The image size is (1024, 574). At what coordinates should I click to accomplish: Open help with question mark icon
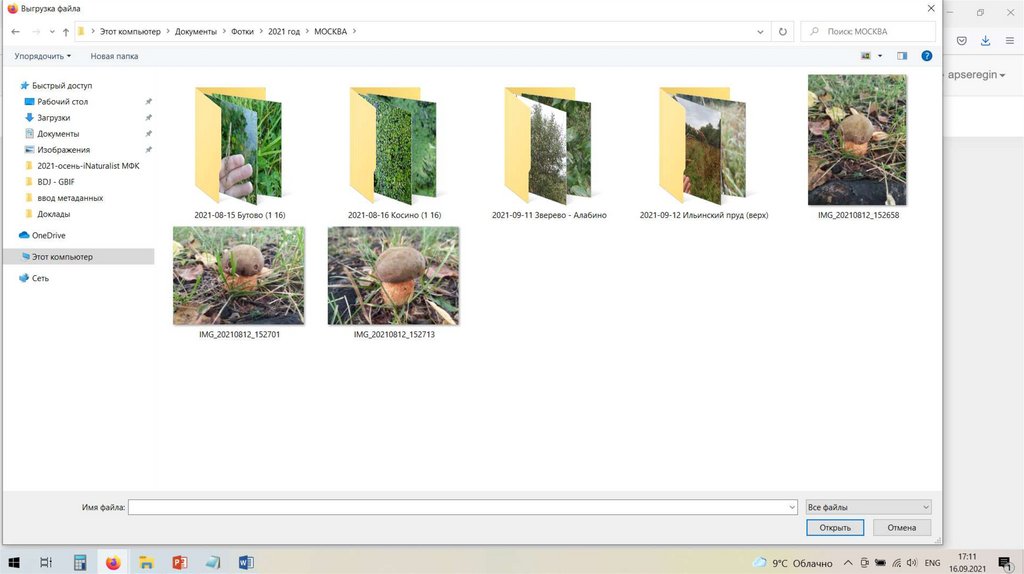[926, 56]
